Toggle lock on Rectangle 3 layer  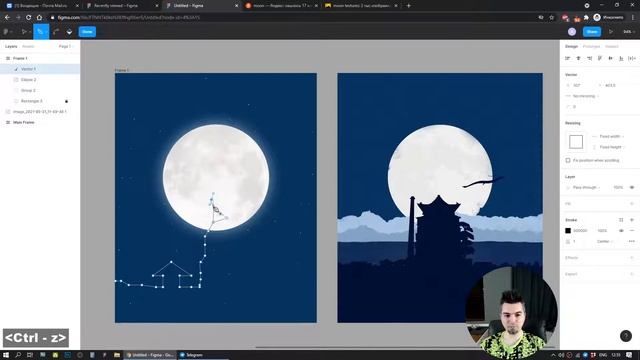(67, 101)
